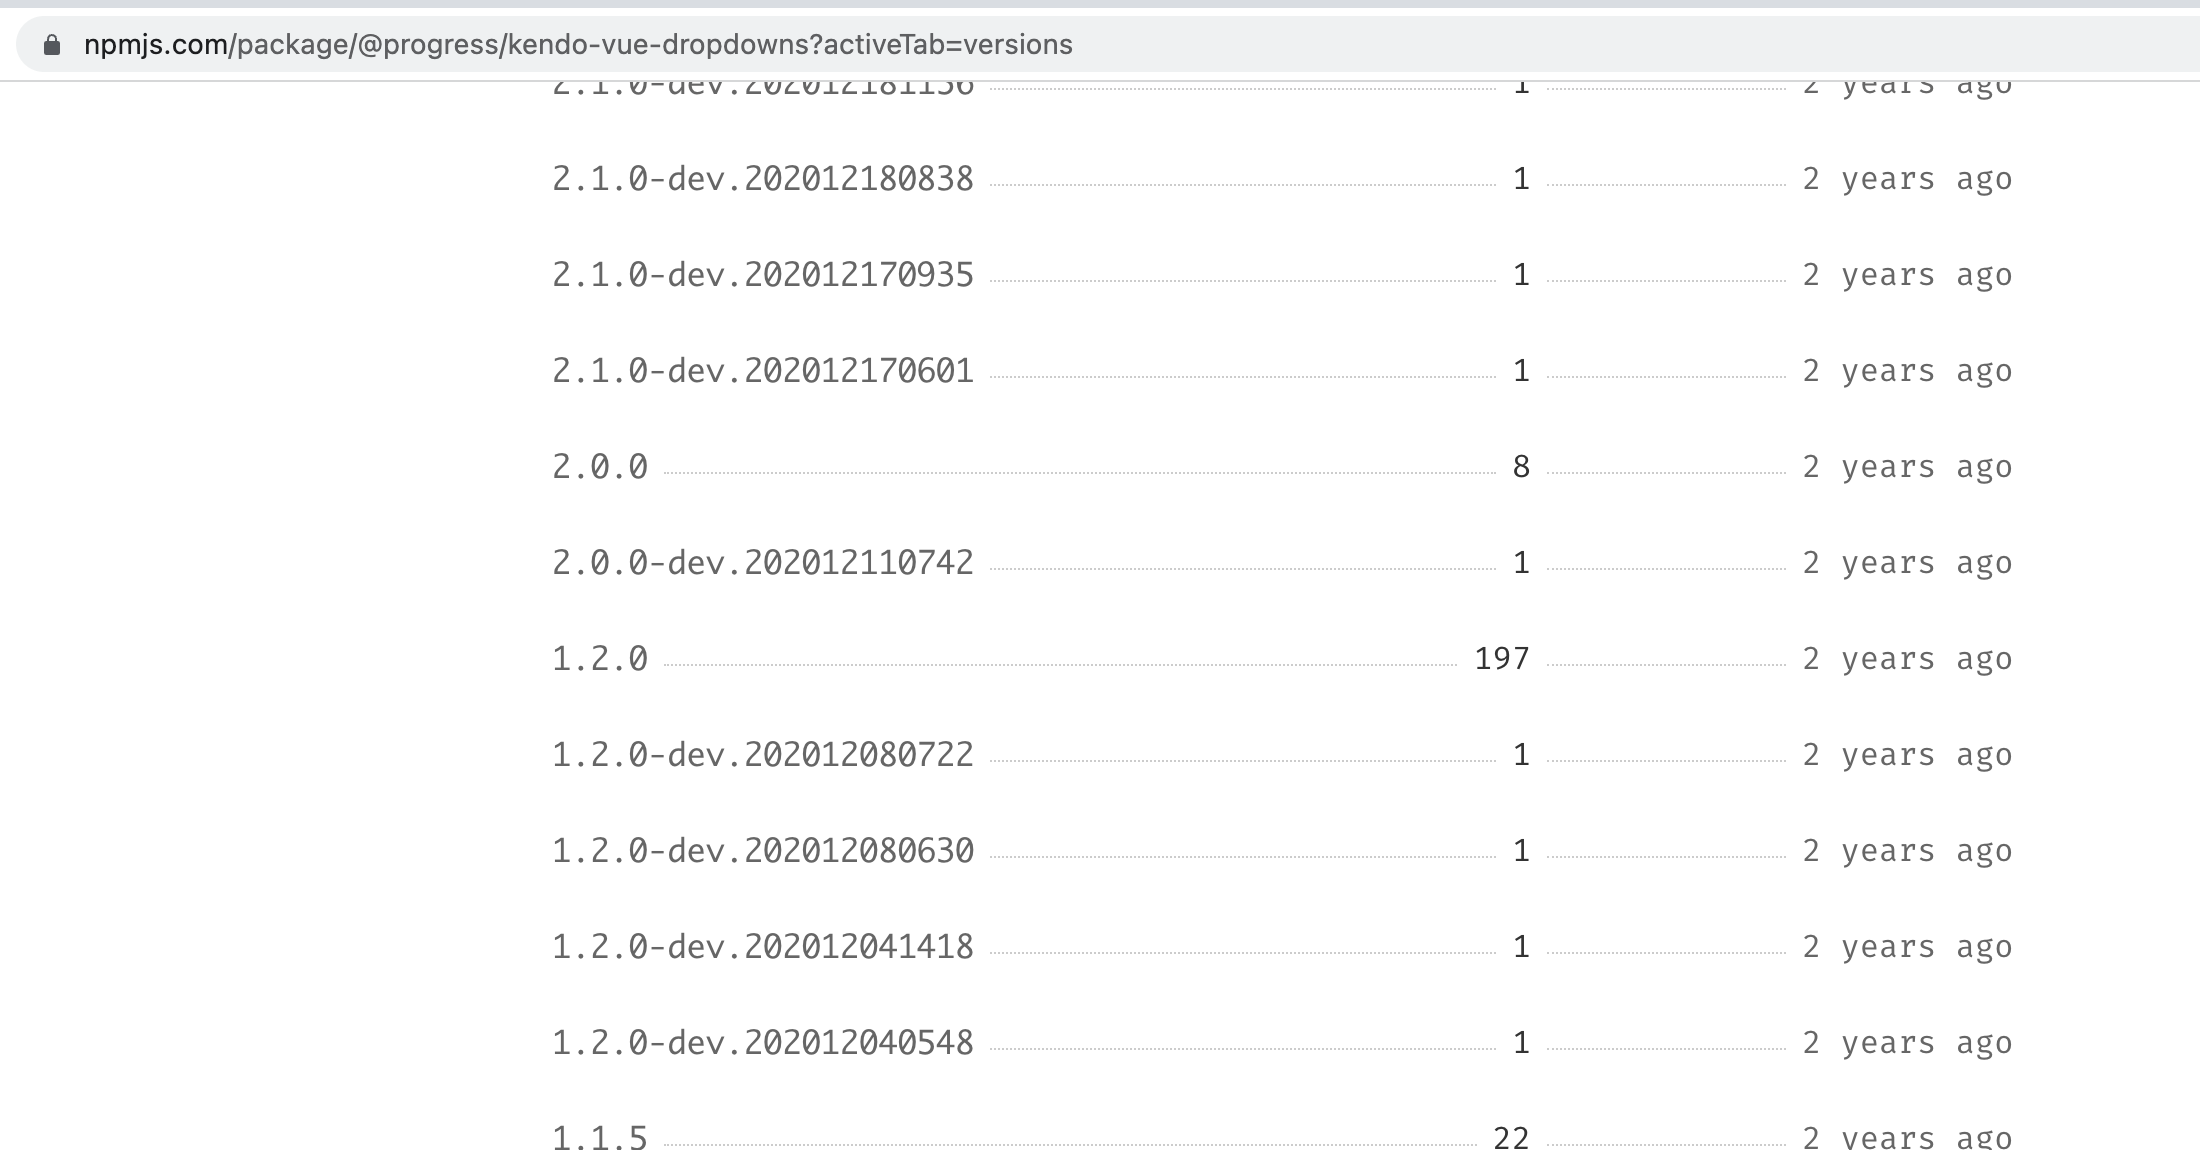Click the lock icon in address bar
Viewport: 2200px width, 1150px height.
[52, 45]
